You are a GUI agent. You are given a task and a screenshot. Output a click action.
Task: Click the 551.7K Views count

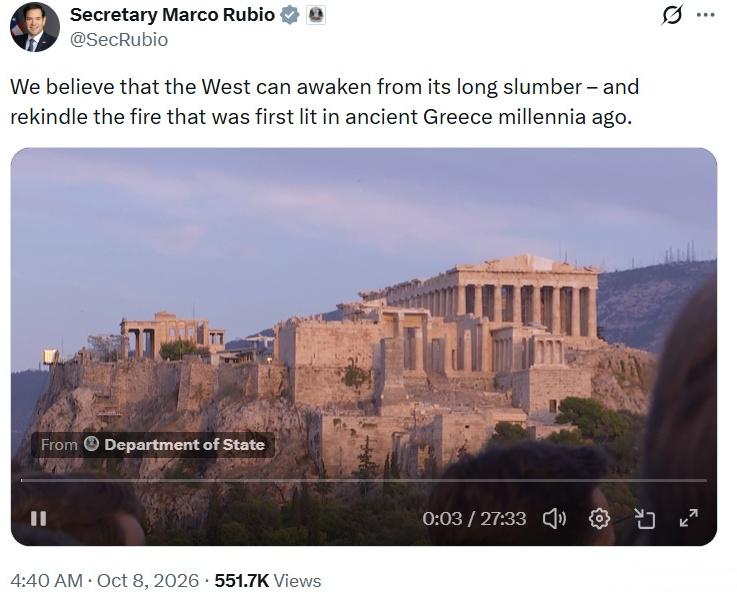[268, 581]
